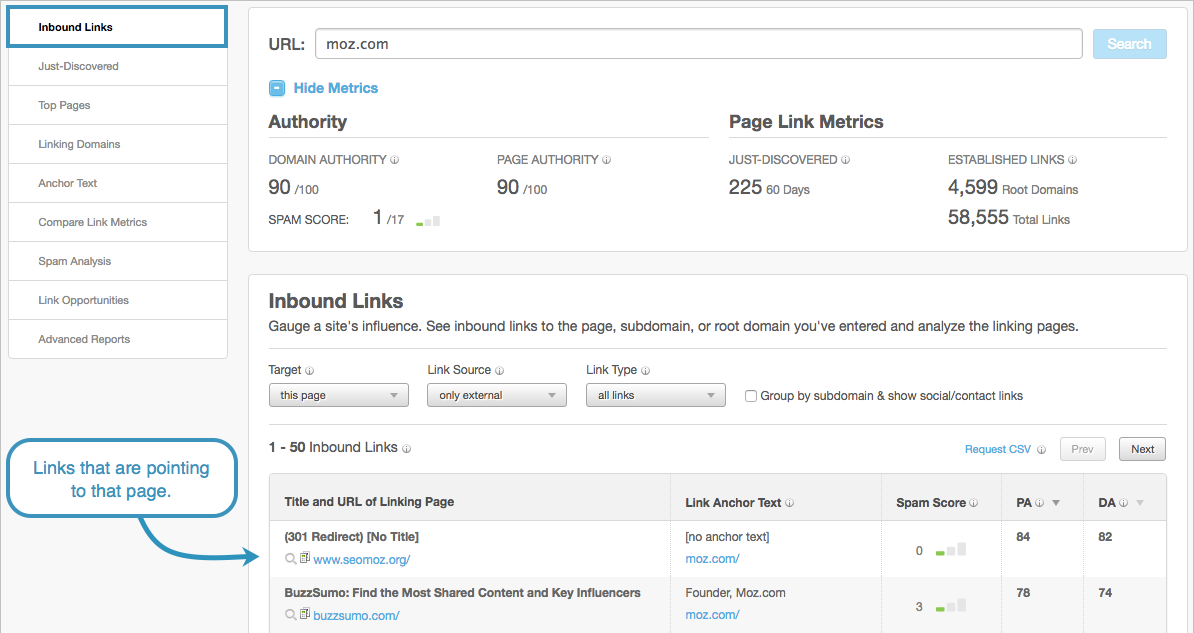1194x633 pixels.
Task: Click magnifier icon beside www.seomoz.org/
Action: pyautogui.click(x=290, y=559)
